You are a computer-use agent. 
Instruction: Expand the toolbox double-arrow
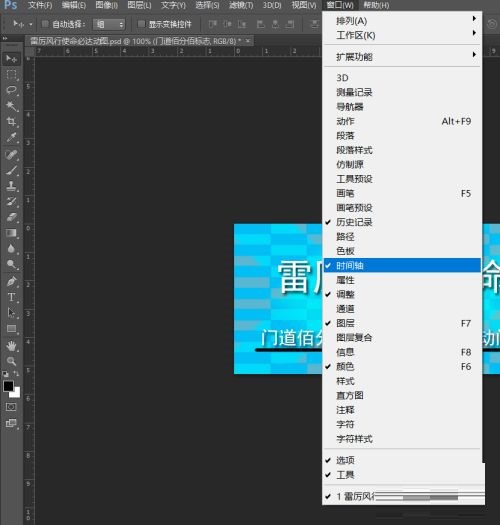coord(5,39)
